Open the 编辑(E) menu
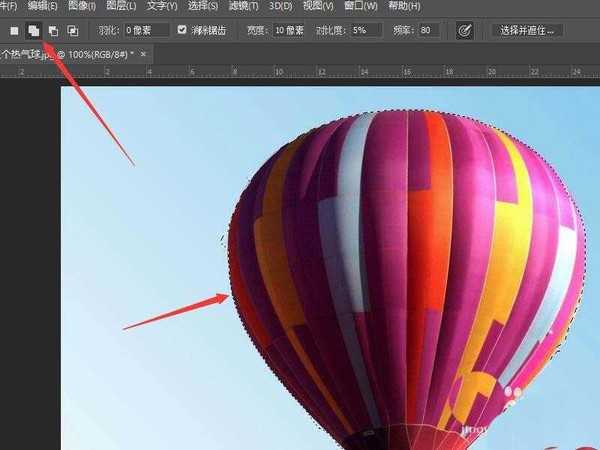Image resolution: width=600 pixels, height=450 pixels. [x=44, y=7]
